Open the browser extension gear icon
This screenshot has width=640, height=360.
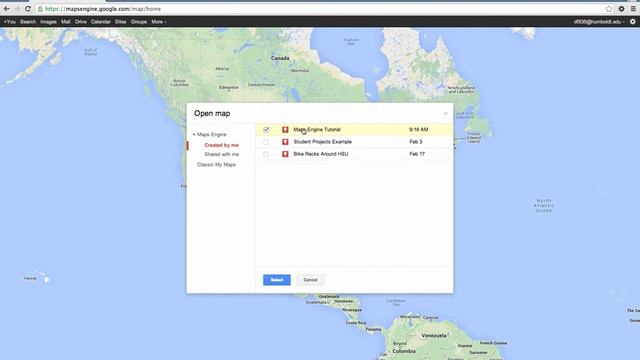[x=621, y=9]
